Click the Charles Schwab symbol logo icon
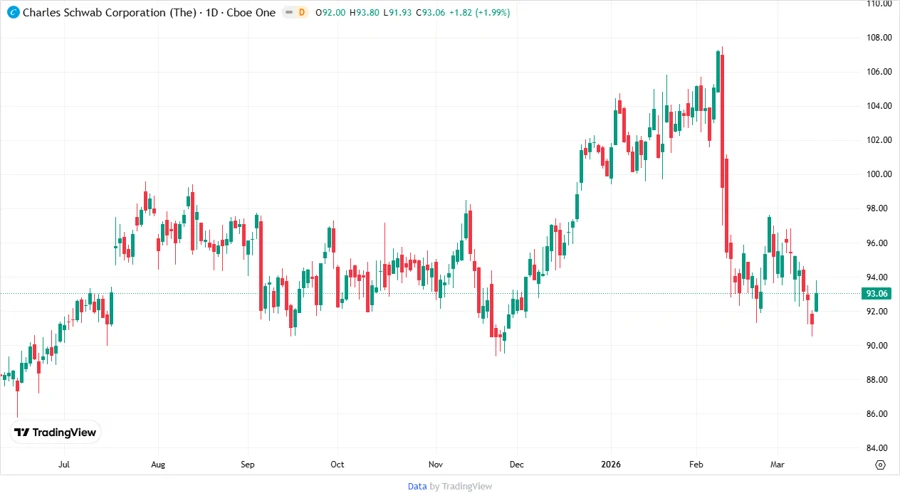 pos(13,12)
